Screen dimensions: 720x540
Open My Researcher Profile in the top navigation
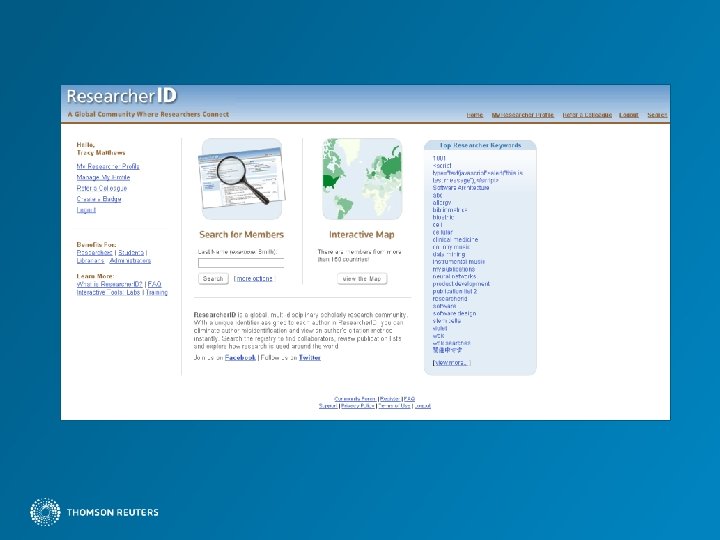click(523, 115)
